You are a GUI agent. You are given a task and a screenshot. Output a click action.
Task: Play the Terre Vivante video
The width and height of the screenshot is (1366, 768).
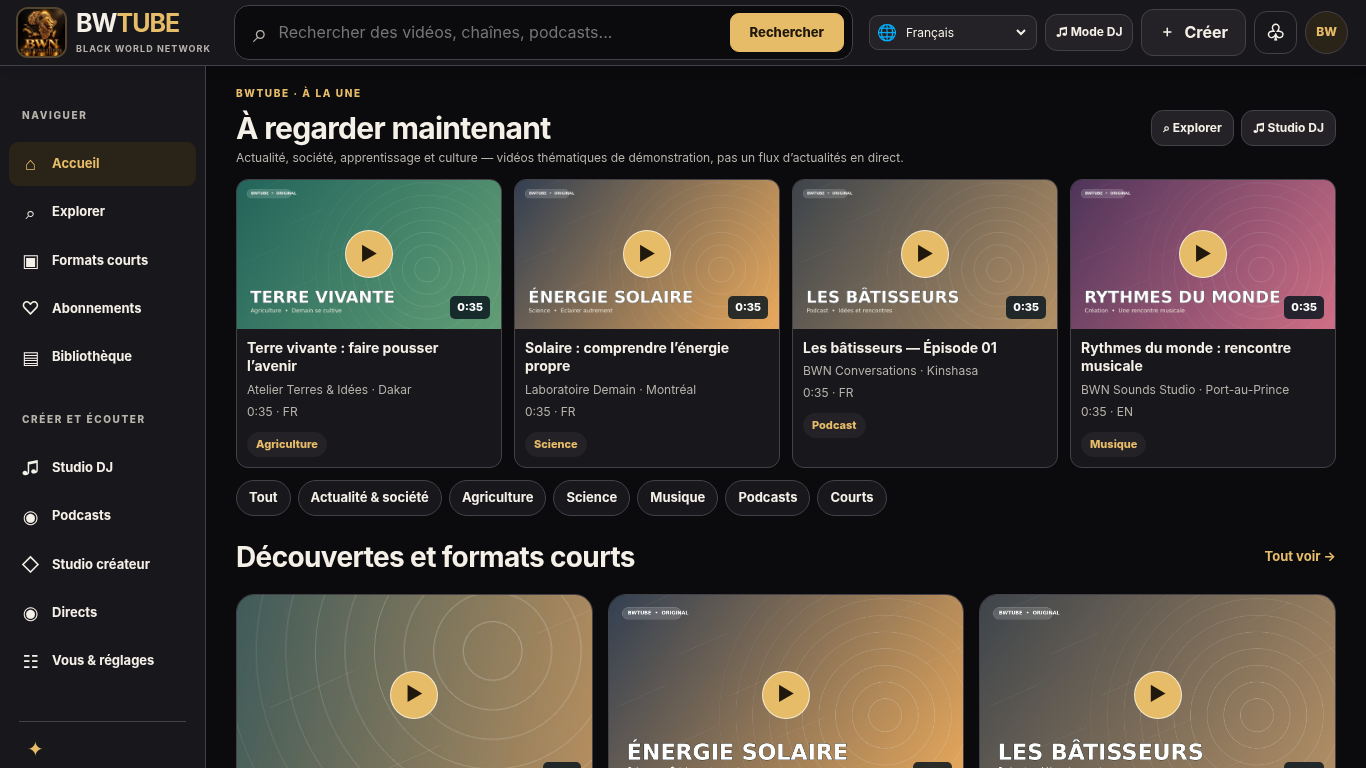tap(369, 254)
